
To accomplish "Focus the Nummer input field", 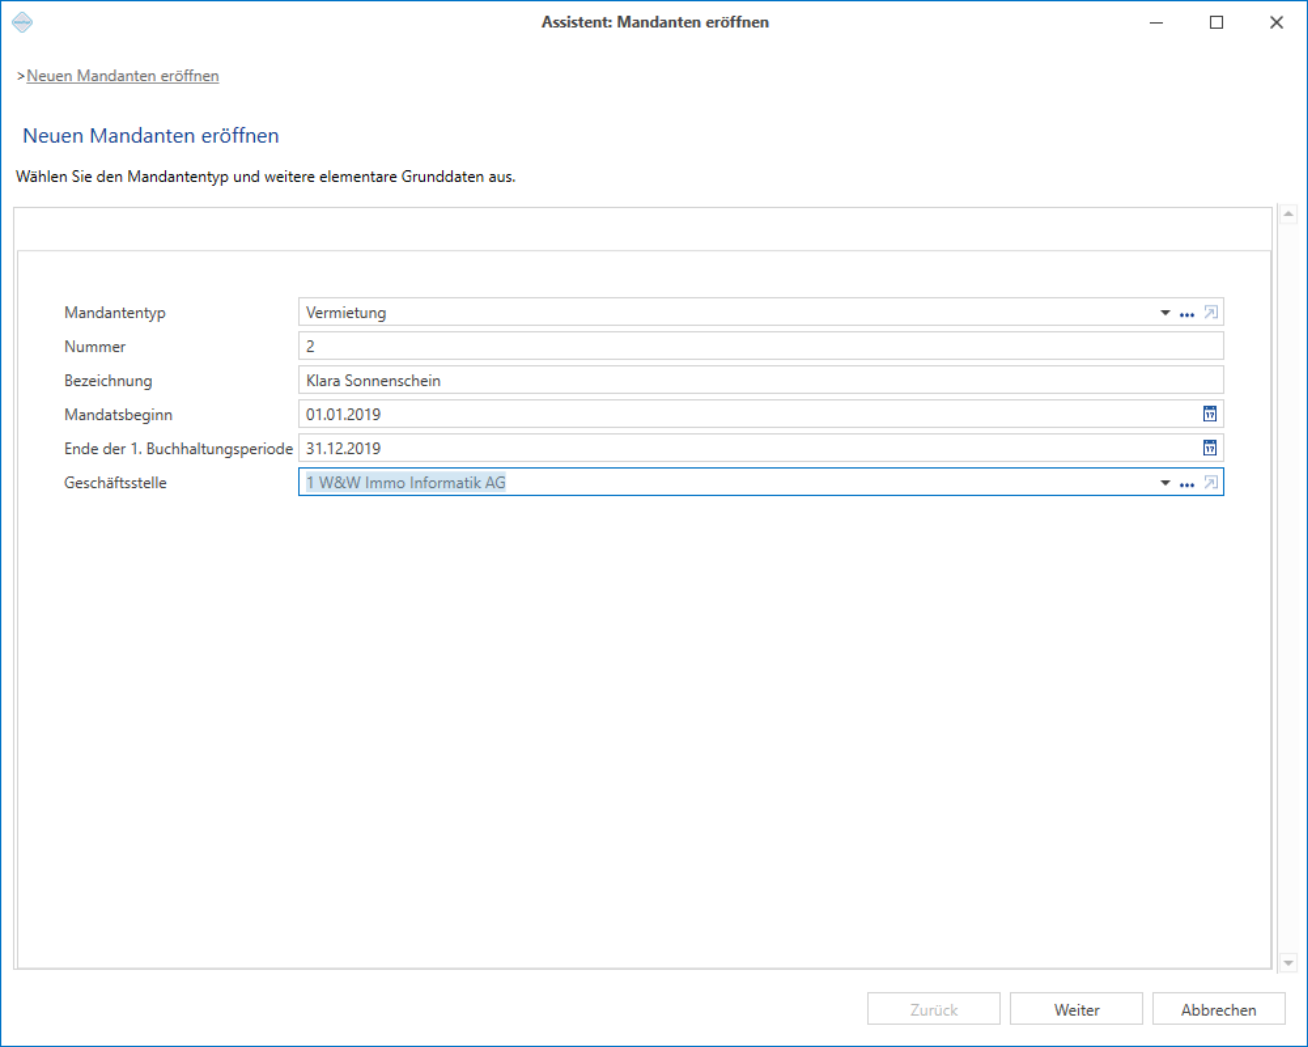I will point(761,346).
